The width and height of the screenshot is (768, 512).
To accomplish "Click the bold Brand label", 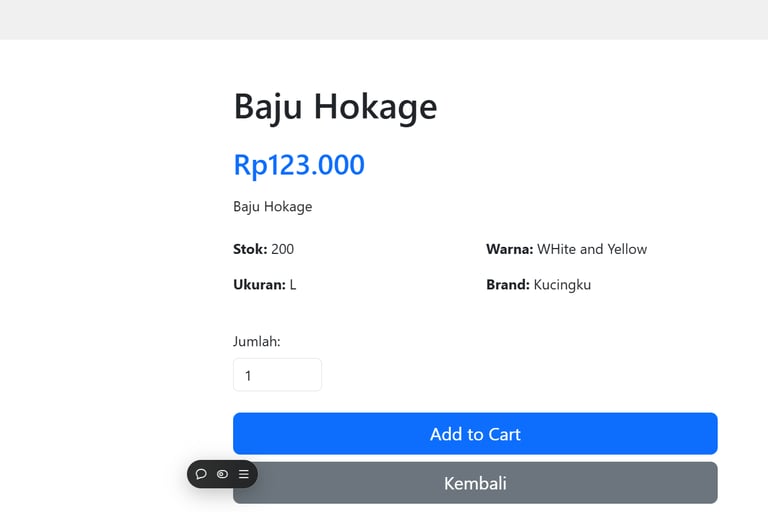I will pyautogui.click(x=507, y=285).
